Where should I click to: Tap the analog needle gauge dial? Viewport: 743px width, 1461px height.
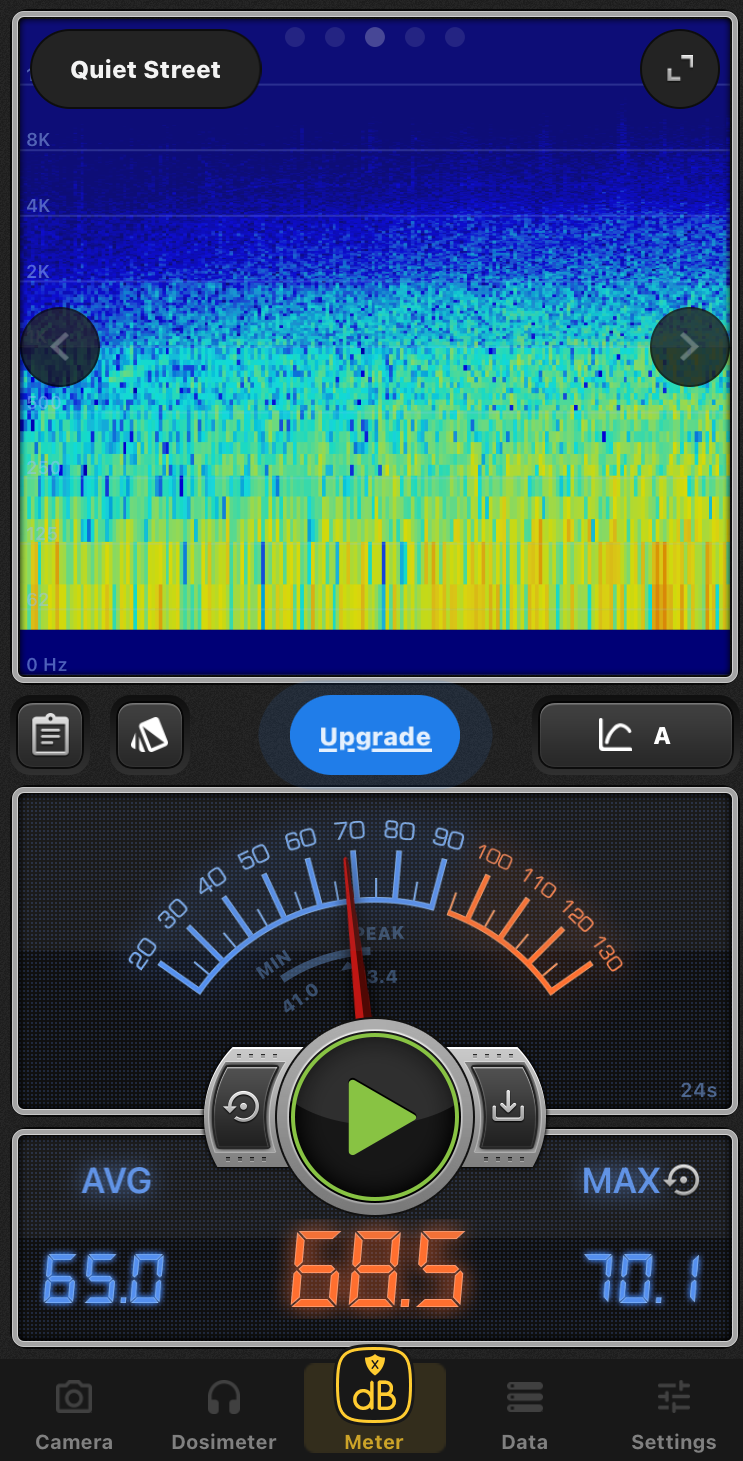coord(375,910)
